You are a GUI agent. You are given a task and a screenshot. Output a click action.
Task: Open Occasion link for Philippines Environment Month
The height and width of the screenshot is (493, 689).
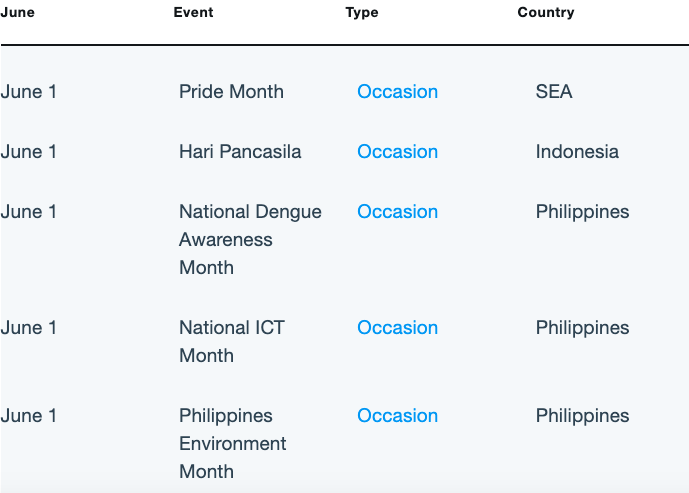click(397, 416)
